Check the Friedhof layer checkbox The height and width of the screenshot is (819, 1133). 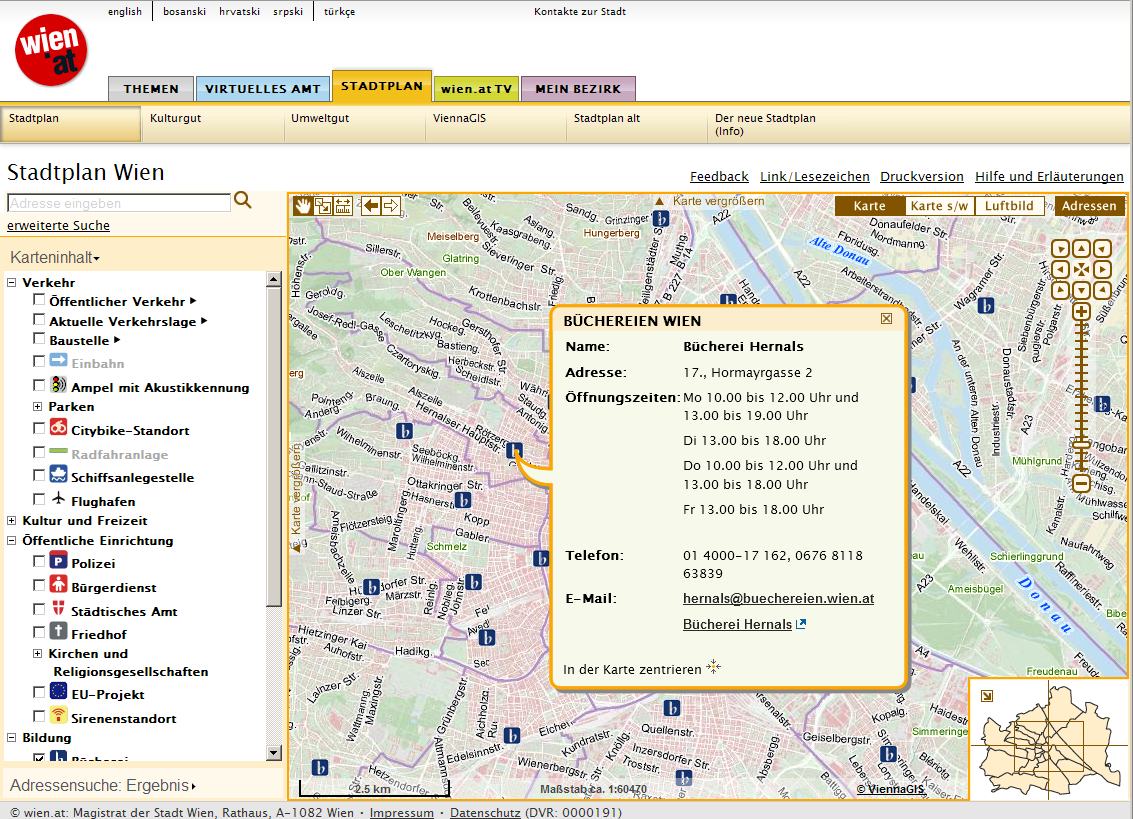click(x=39, y=631)
